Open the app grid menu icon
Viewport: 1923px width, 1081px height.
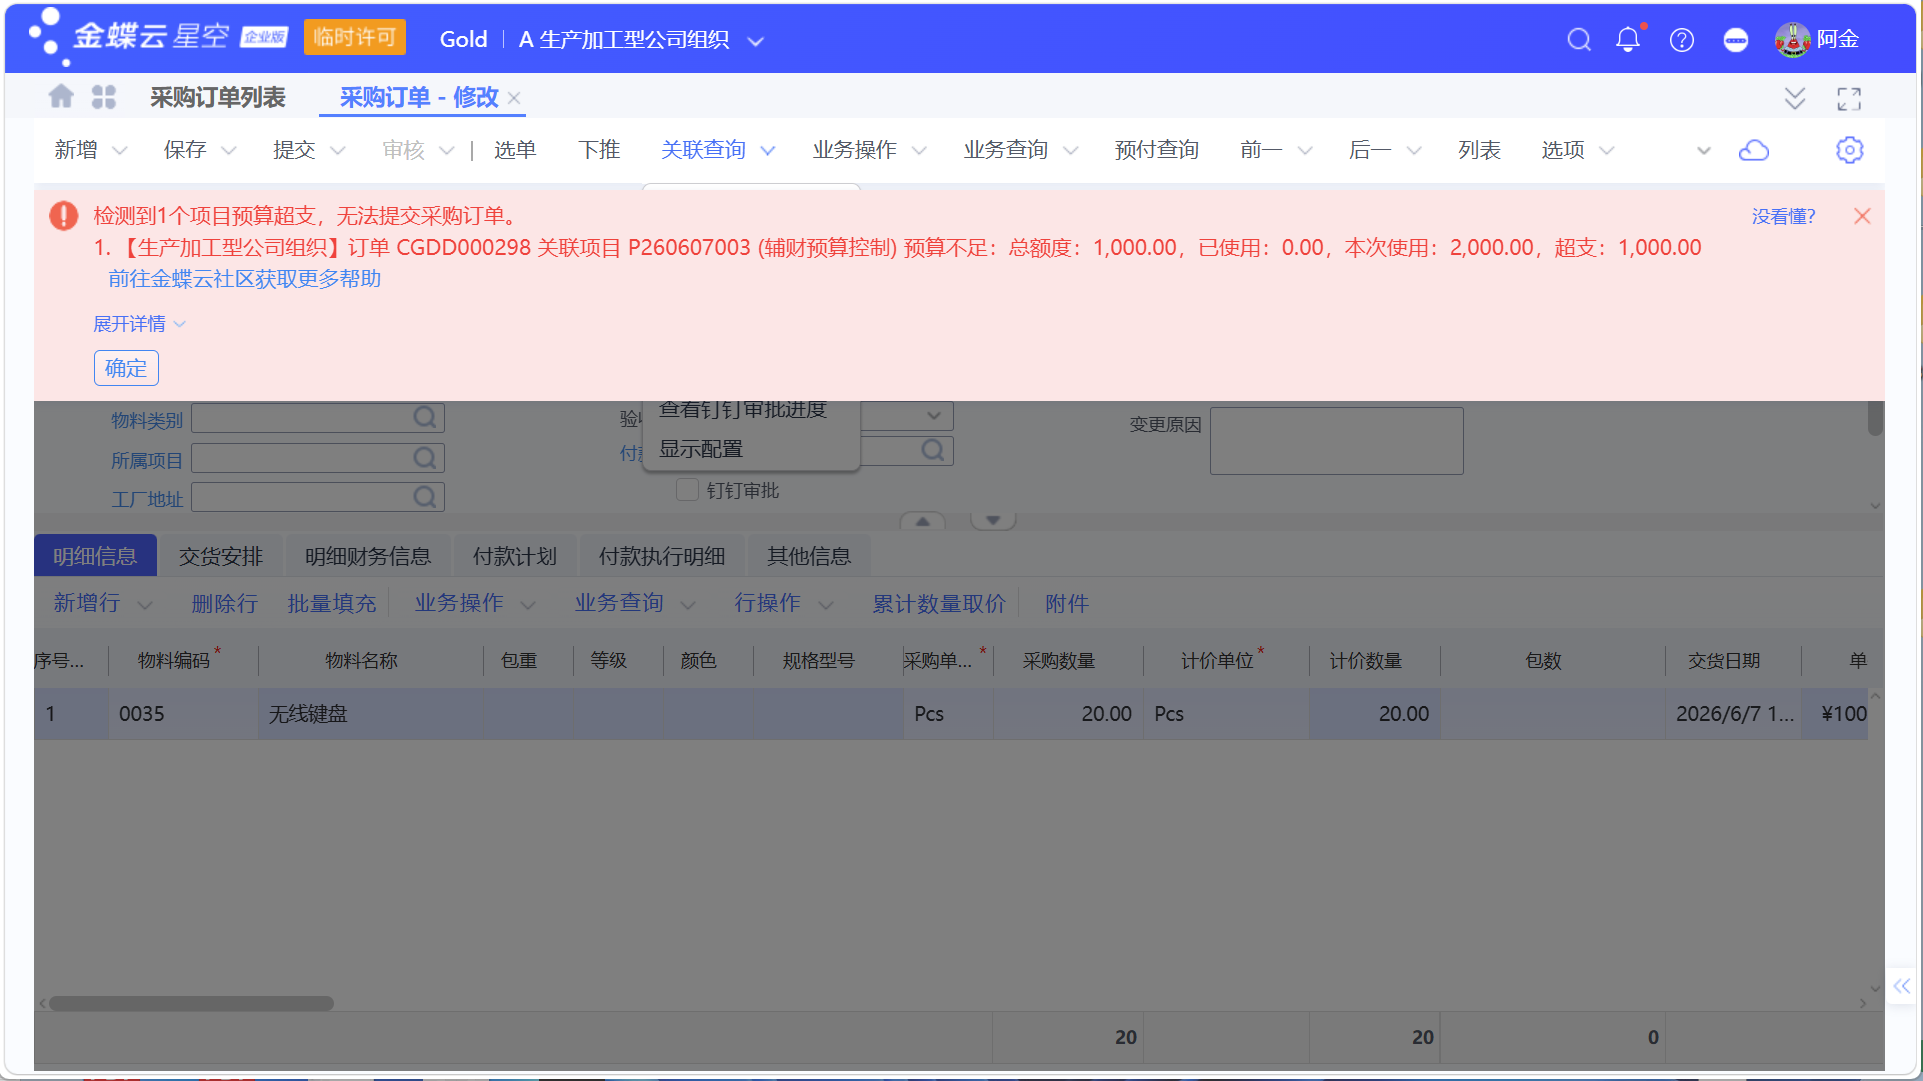104,97
